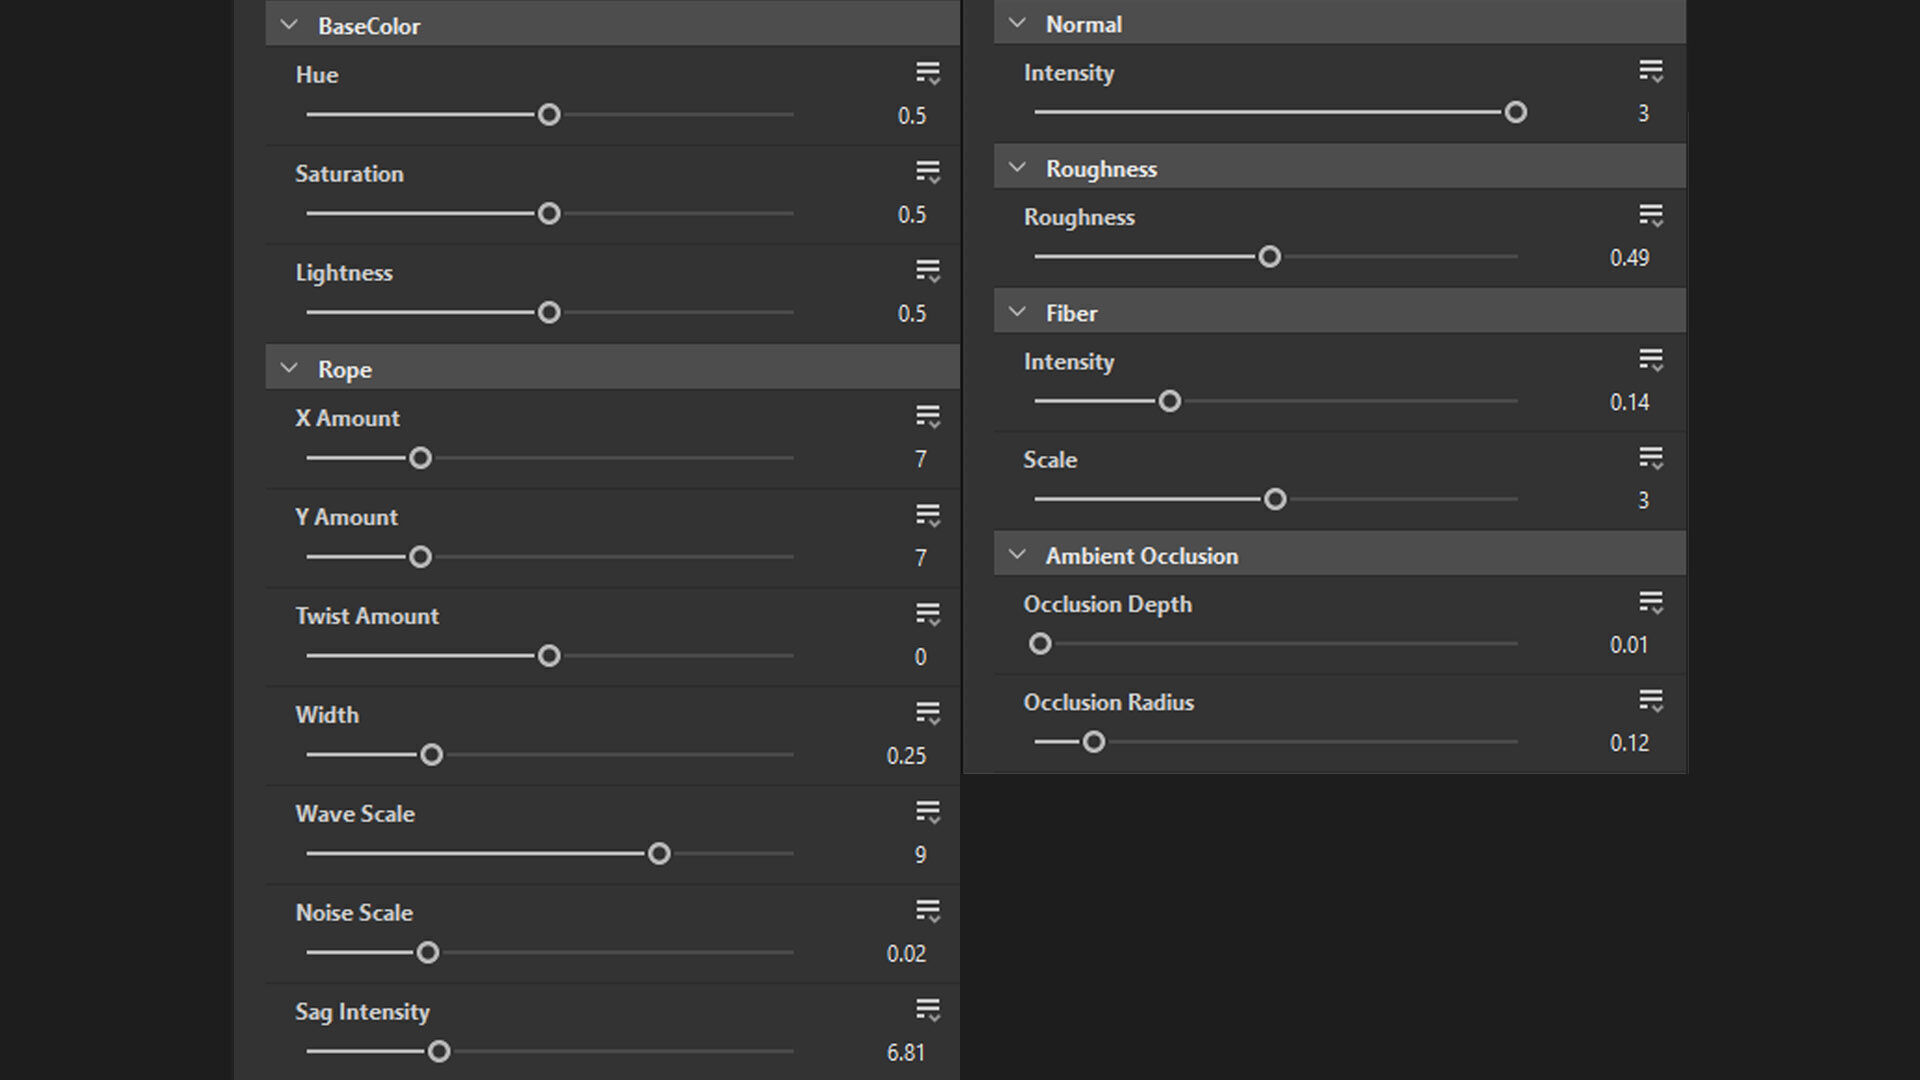Screen dimensions: 1920x1080
Task: Collapse the Normal section header
Action: pos(1017,23)
